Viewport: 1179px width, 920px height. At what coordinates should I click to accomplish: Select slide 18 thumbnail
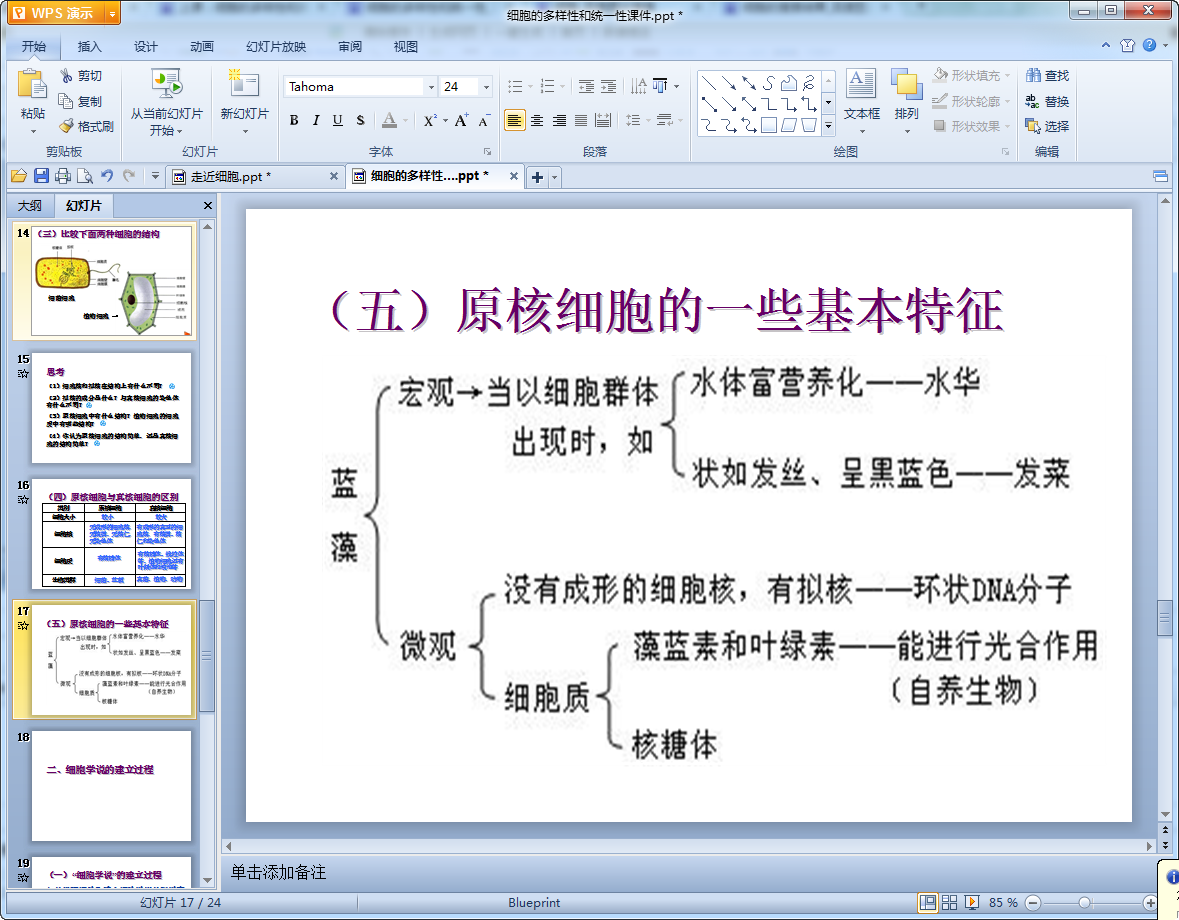tap(111, 785)
